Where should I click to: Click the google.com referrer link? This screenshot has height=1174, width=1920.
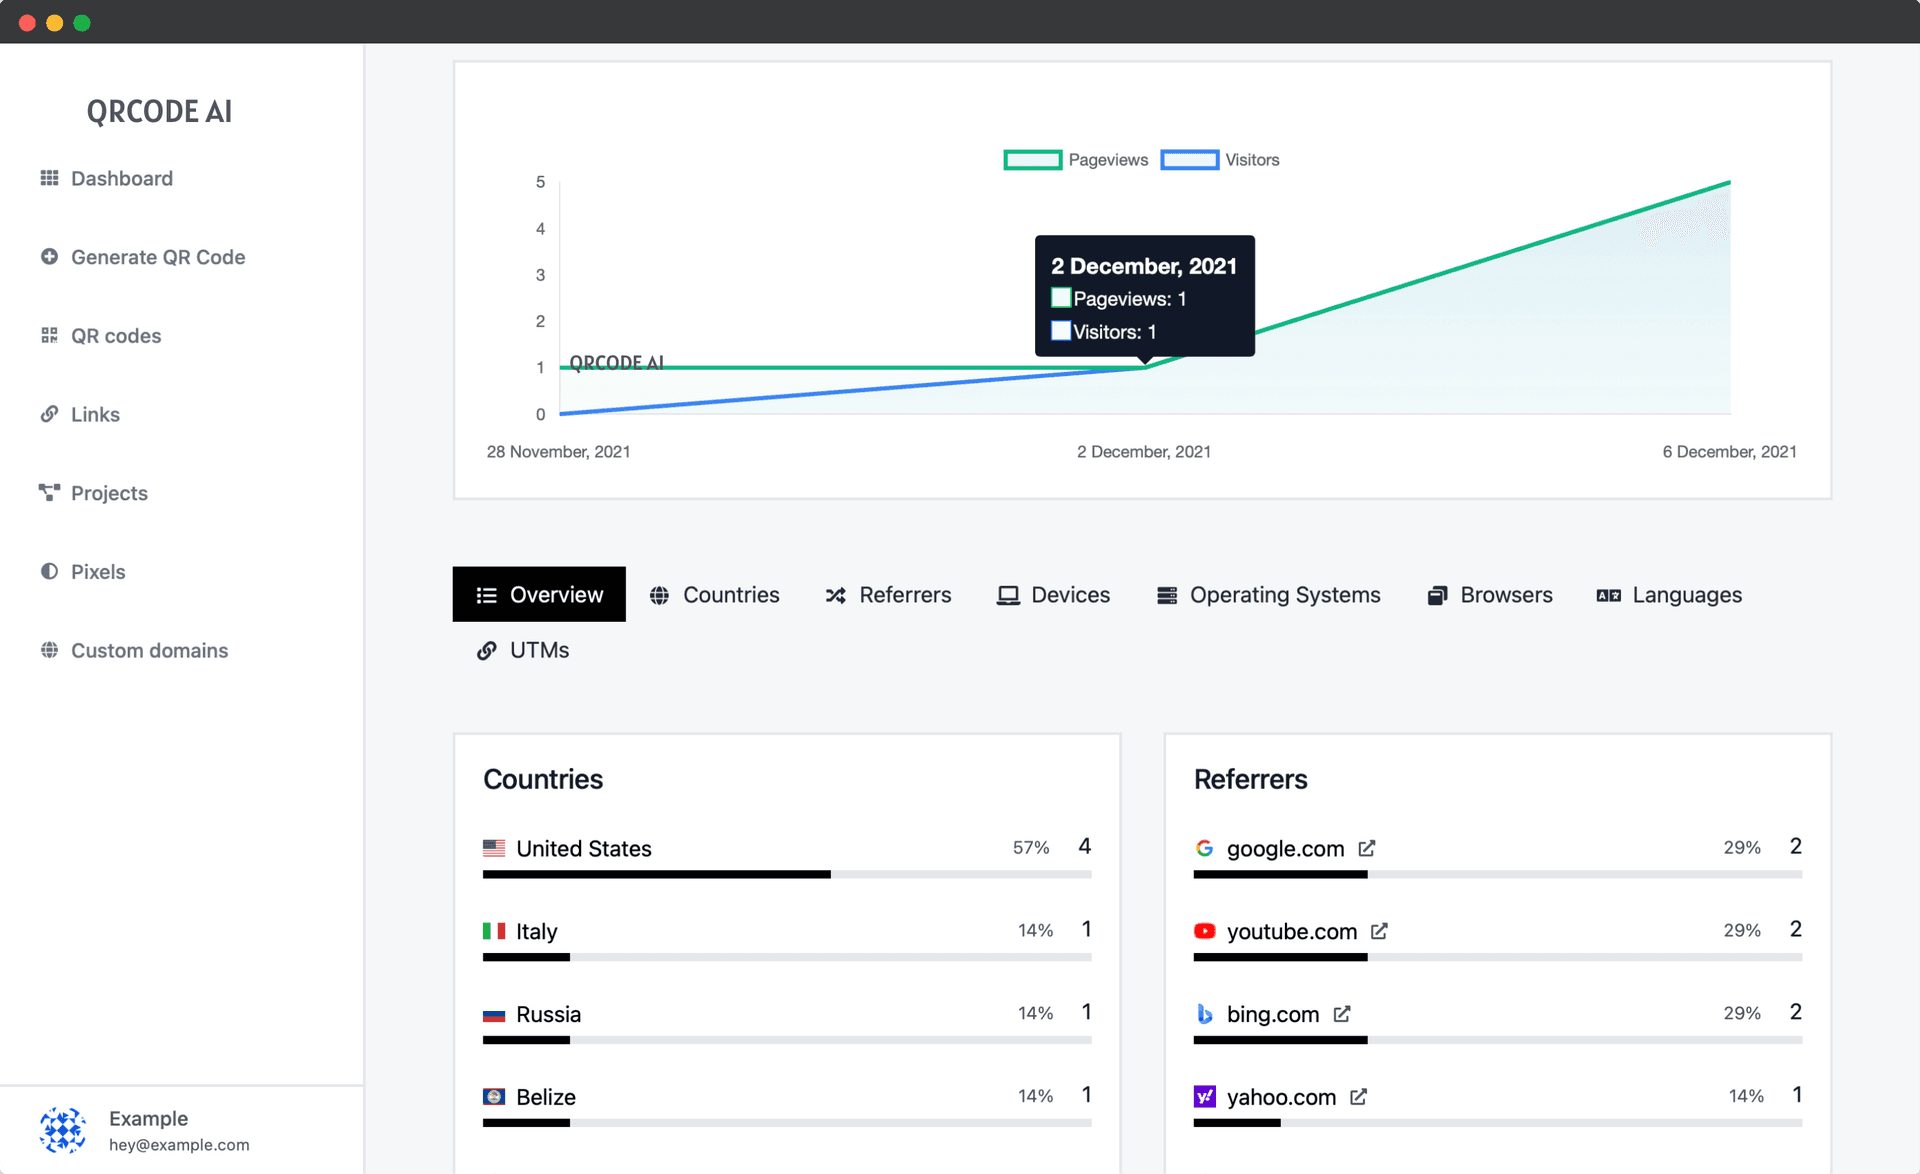pyautogui.click(x=1285, y=848)
